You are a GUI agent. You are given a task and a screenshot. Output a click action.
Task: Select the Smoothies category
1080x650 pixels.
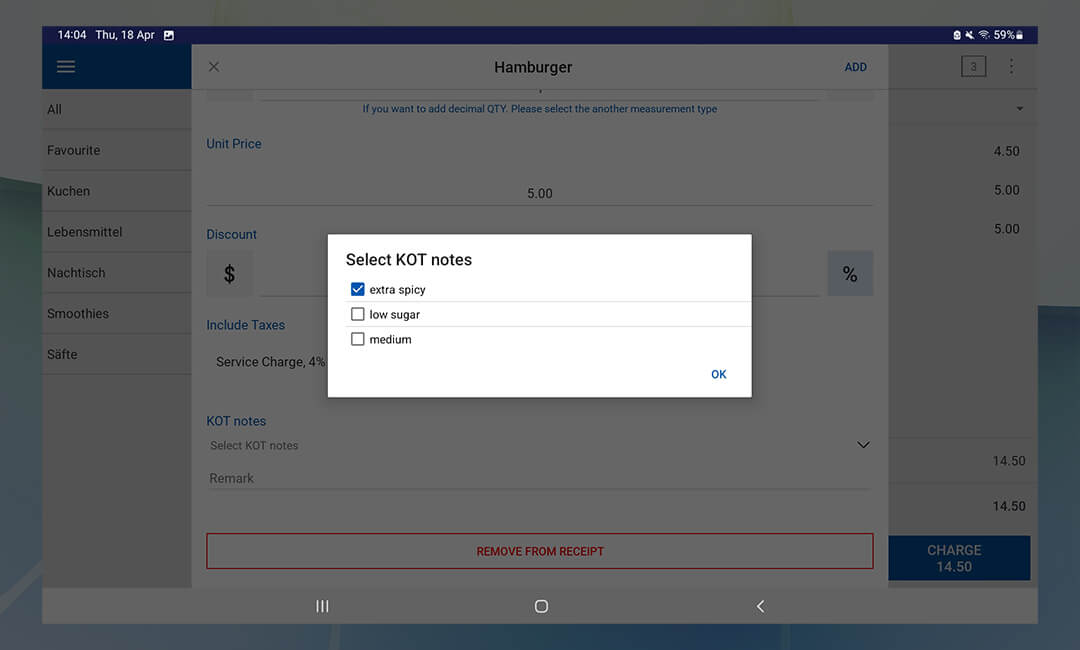tap(78, 313)
